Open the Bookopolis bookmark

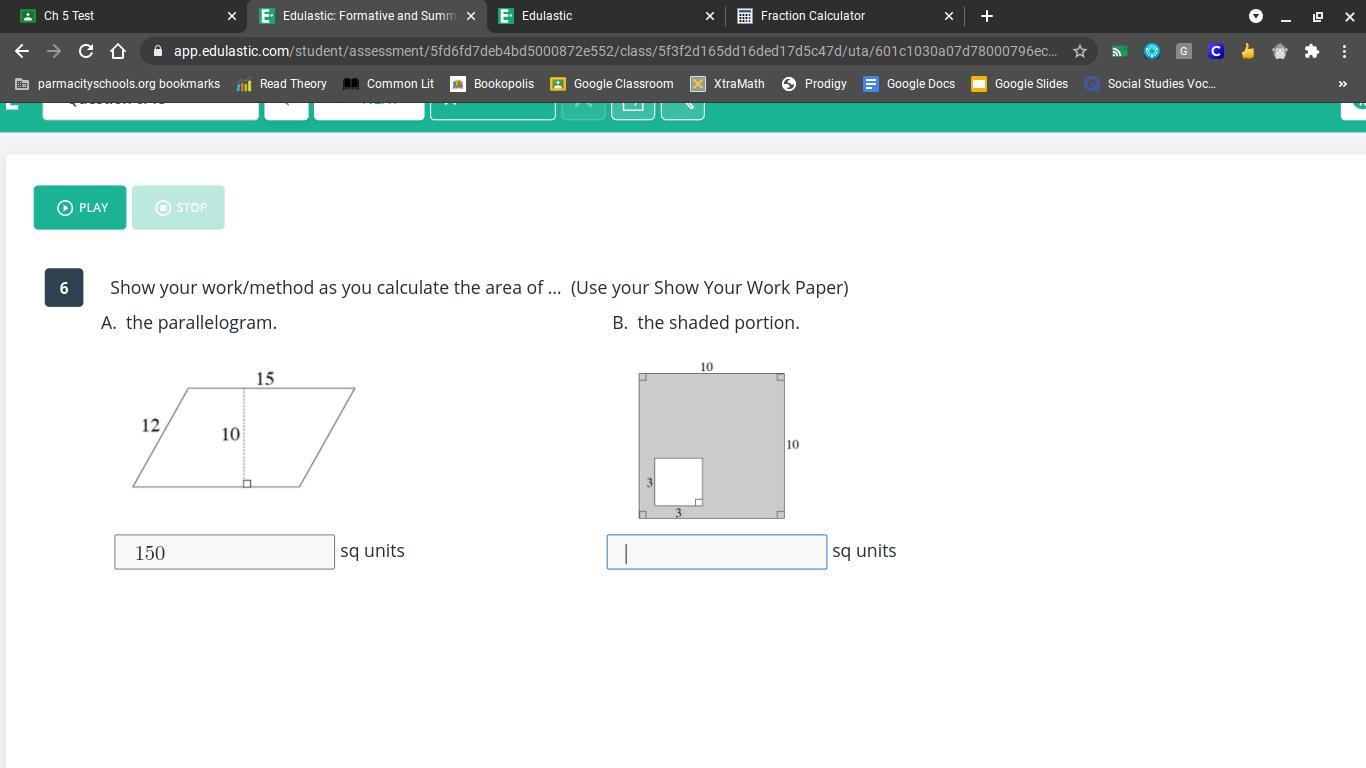493,84
